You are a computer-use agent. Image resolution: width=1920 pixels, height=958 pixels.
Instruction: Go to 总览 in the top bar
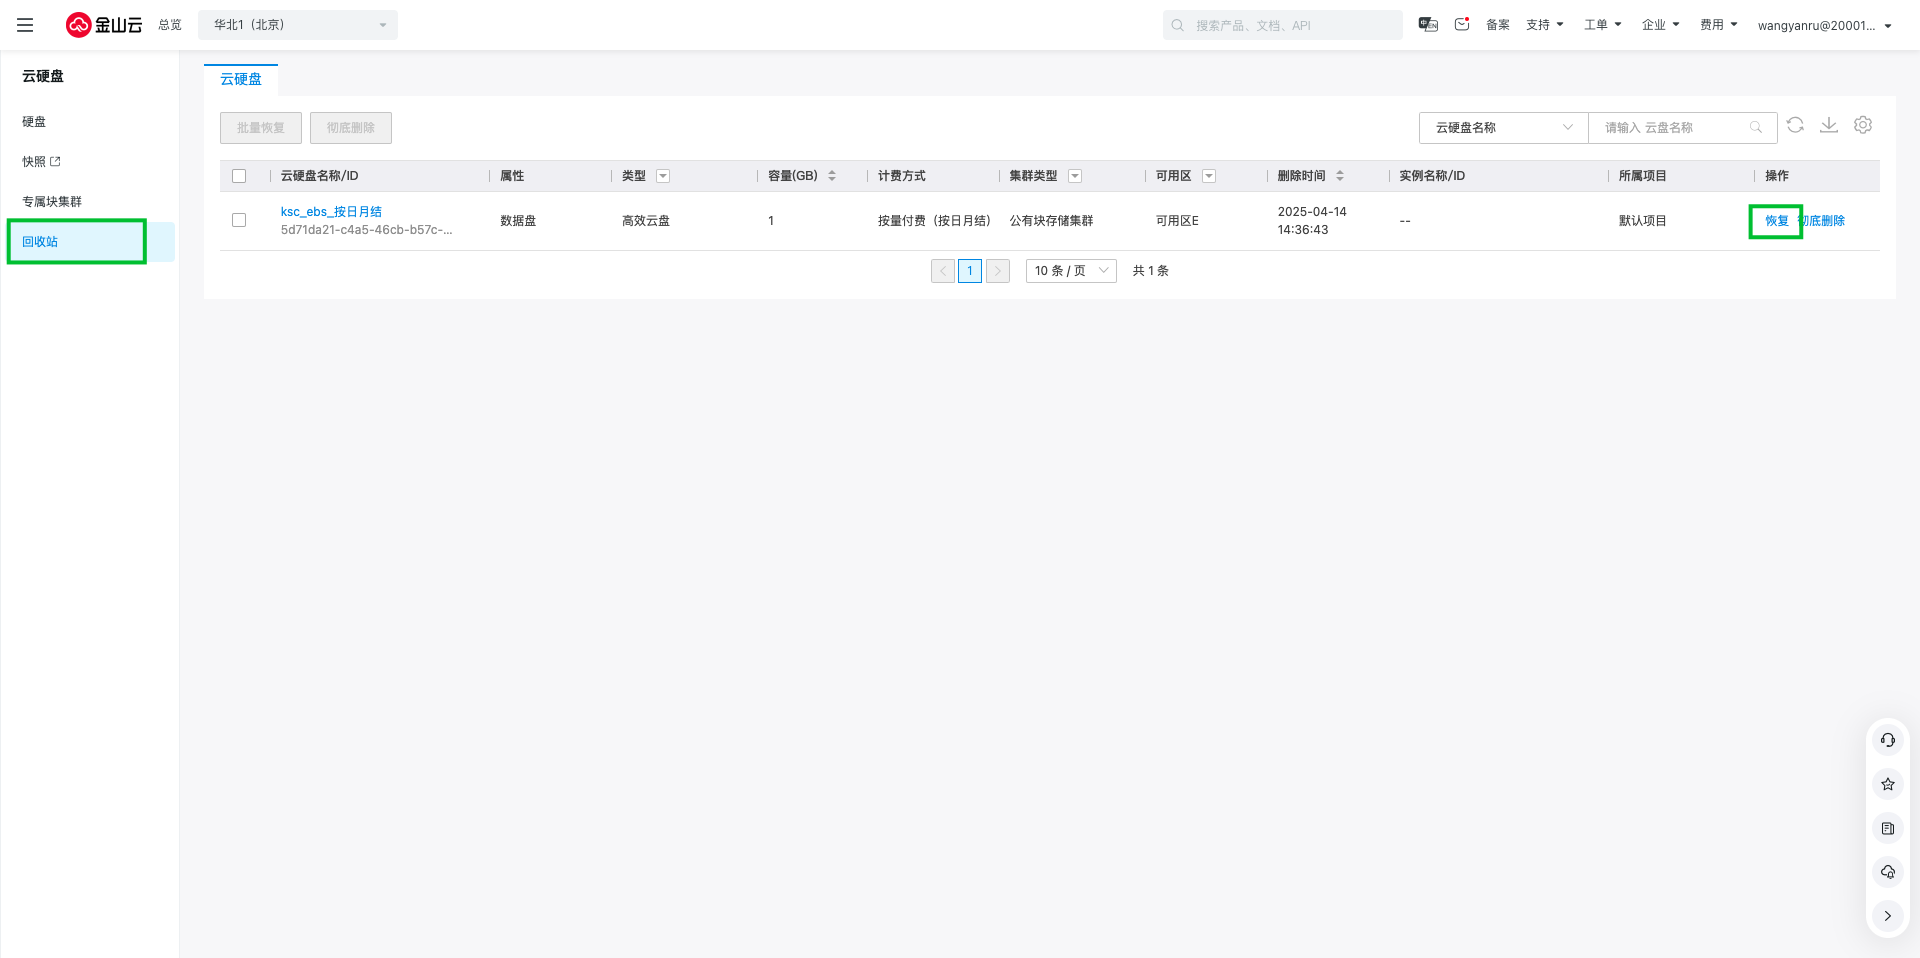(170, 25)
